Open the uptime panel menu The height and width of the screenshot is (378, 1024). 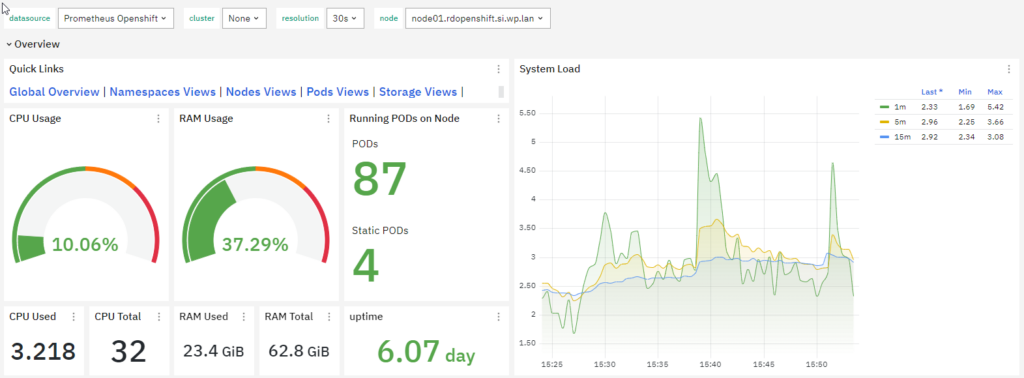point(499,317)
